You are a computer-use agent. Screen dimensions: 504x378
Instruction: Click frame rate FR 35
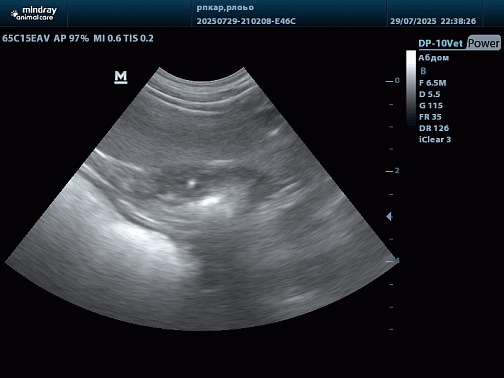(430, 117)
